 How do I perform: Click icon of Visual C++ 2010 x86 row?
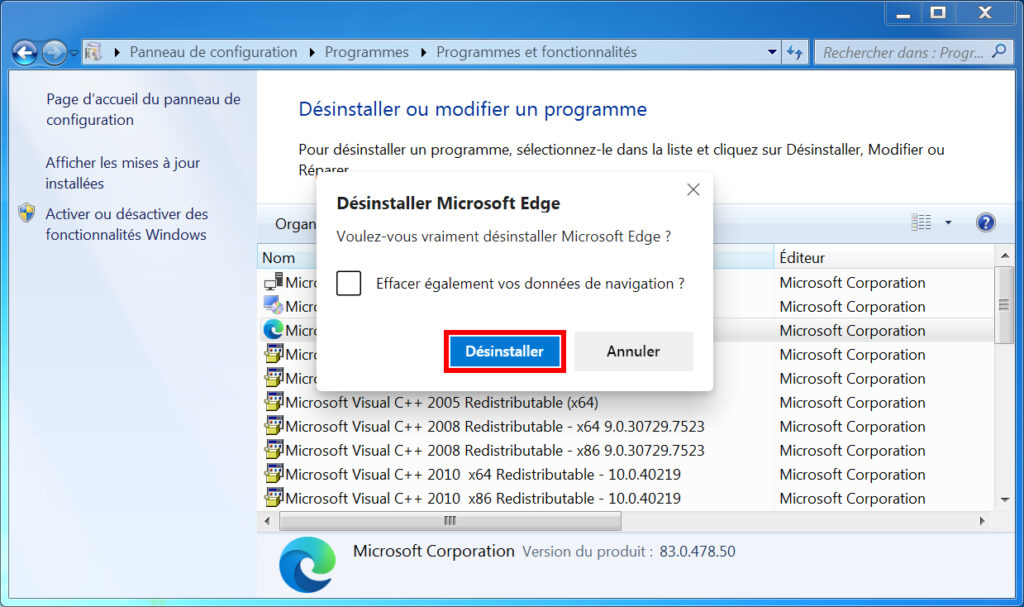(274, 497)
